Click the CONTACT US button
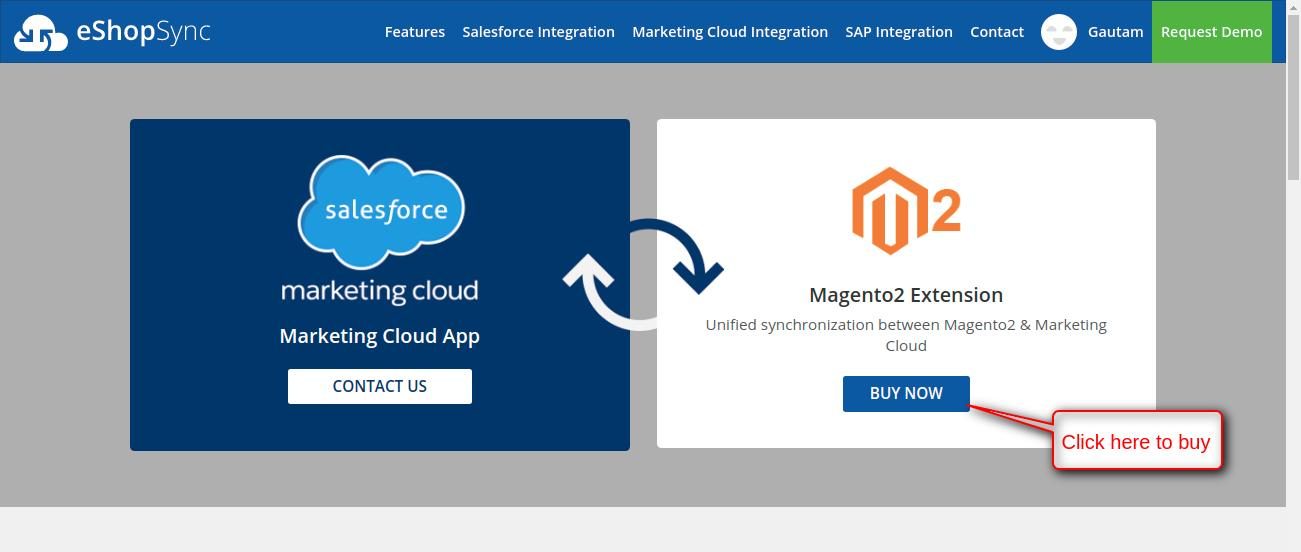This screenshot has height=552, width=1301. 380,386
